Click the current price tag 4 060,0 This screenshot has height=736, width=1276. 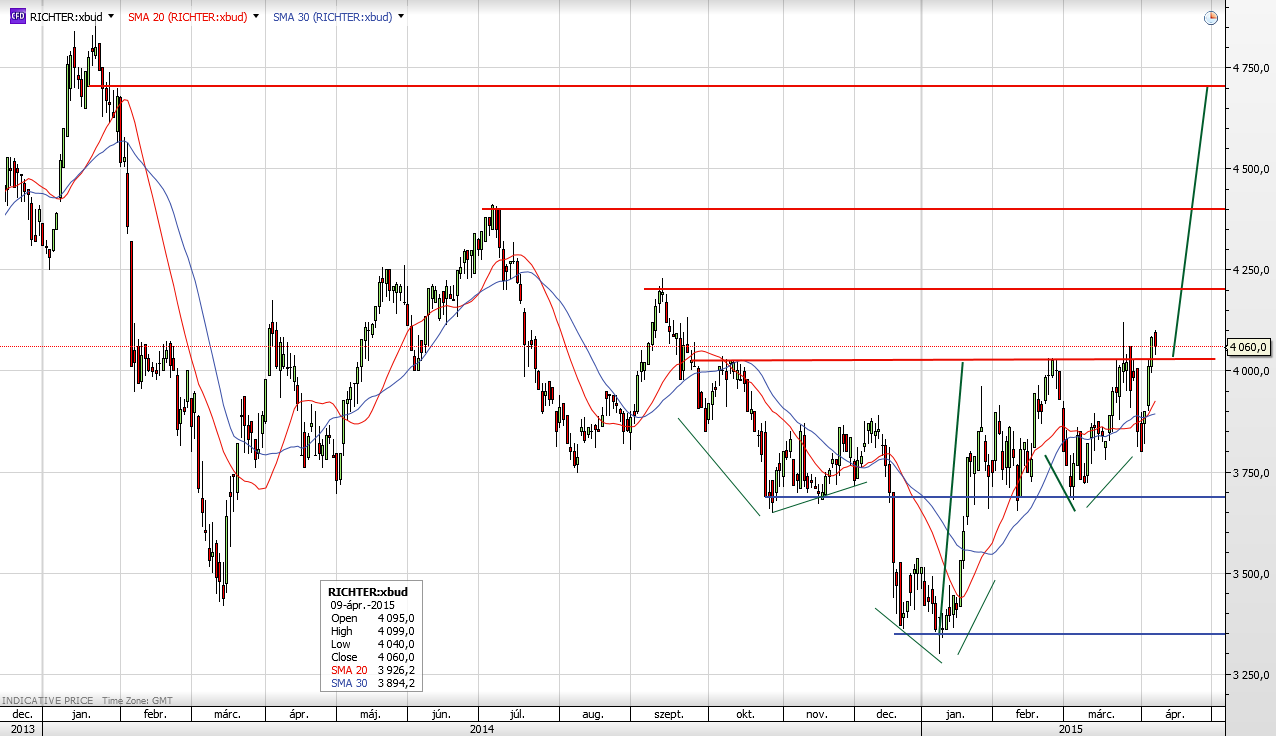tap(1249, 347)
